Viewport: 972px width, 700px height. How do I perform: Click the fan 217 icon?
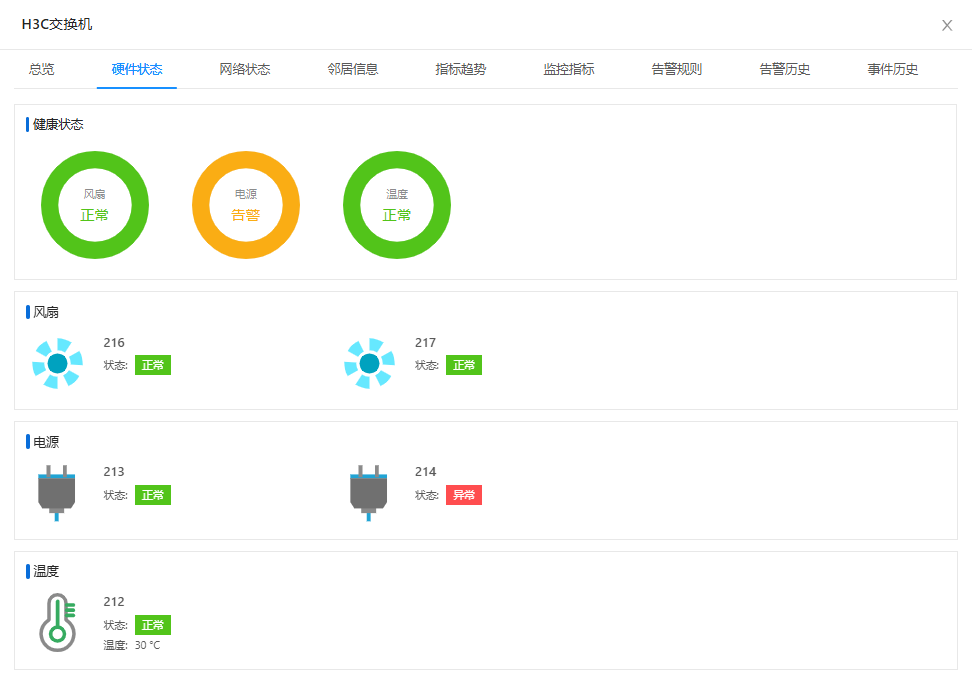pyautogui.click(x=369, y=363)
